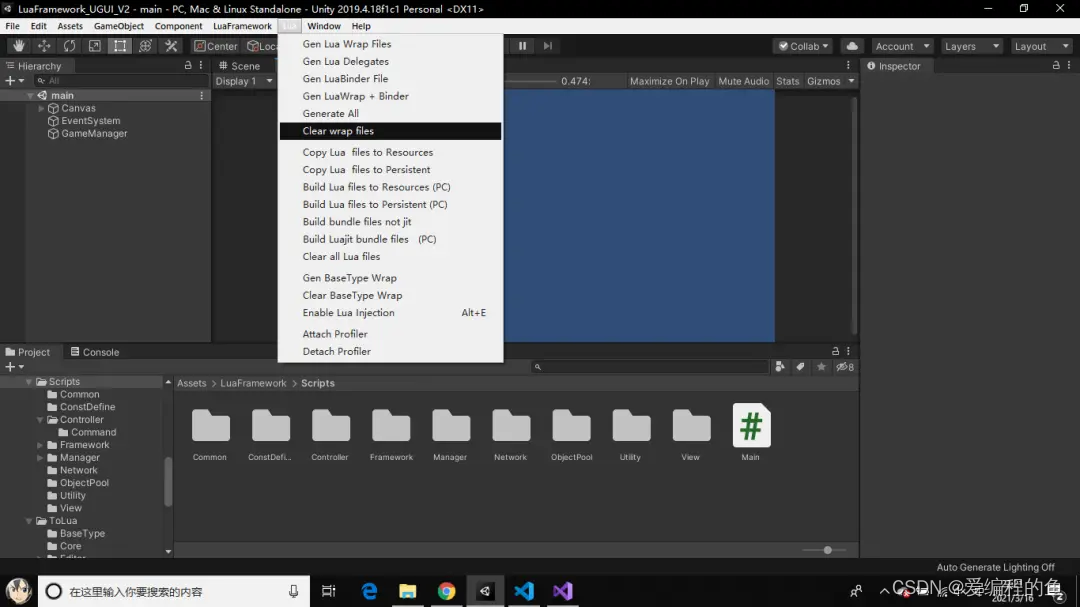Select the Rotate tool
Viewport: 1080px width, 607px height.
(68, 45)
